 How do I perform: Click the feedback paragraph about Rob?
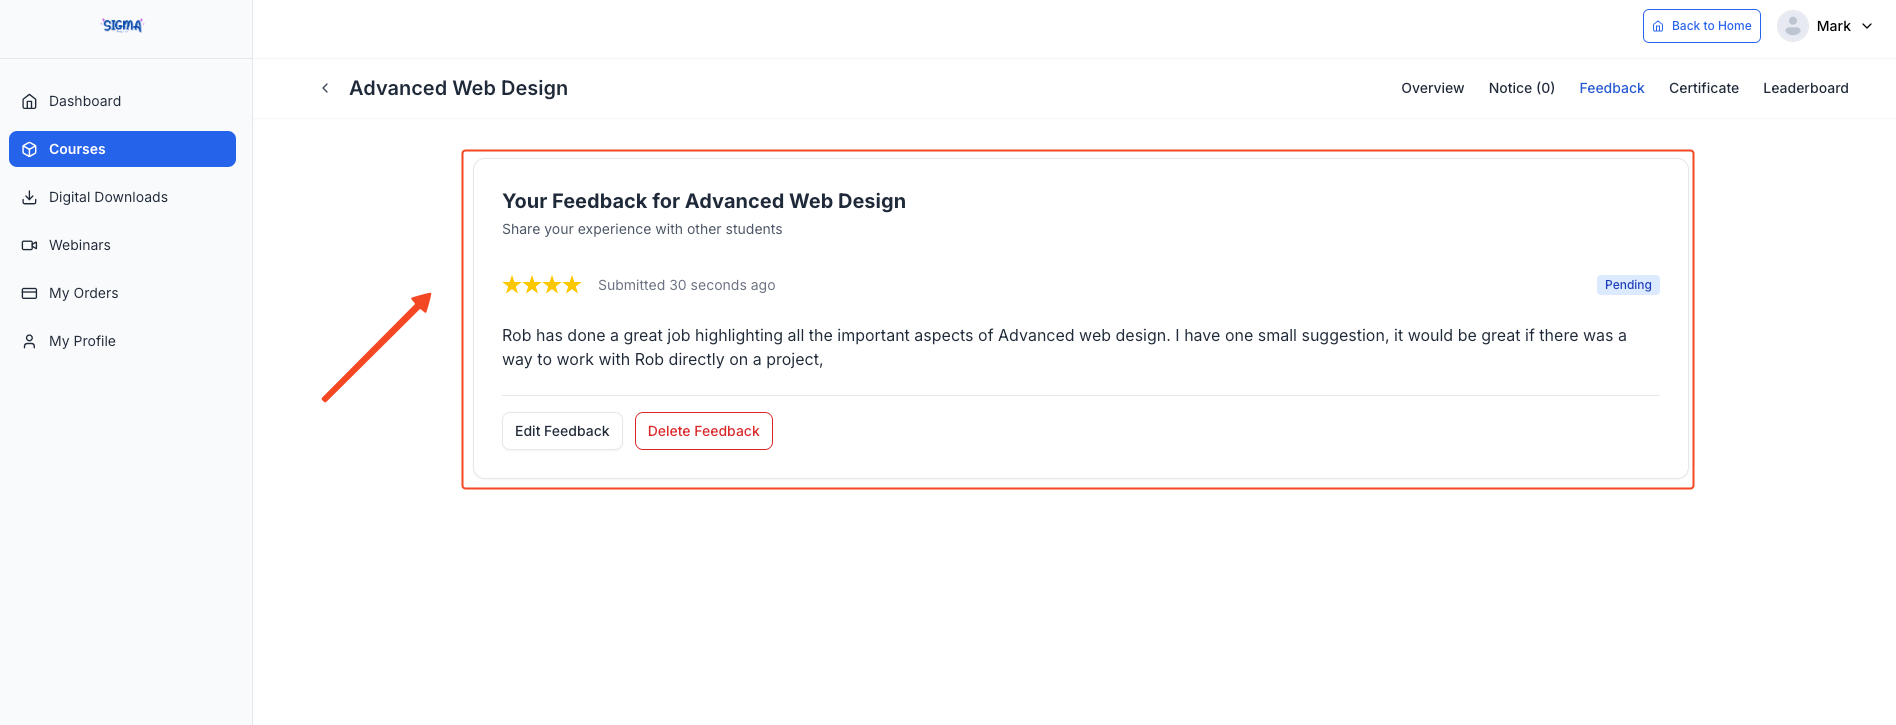point(1064,347)
